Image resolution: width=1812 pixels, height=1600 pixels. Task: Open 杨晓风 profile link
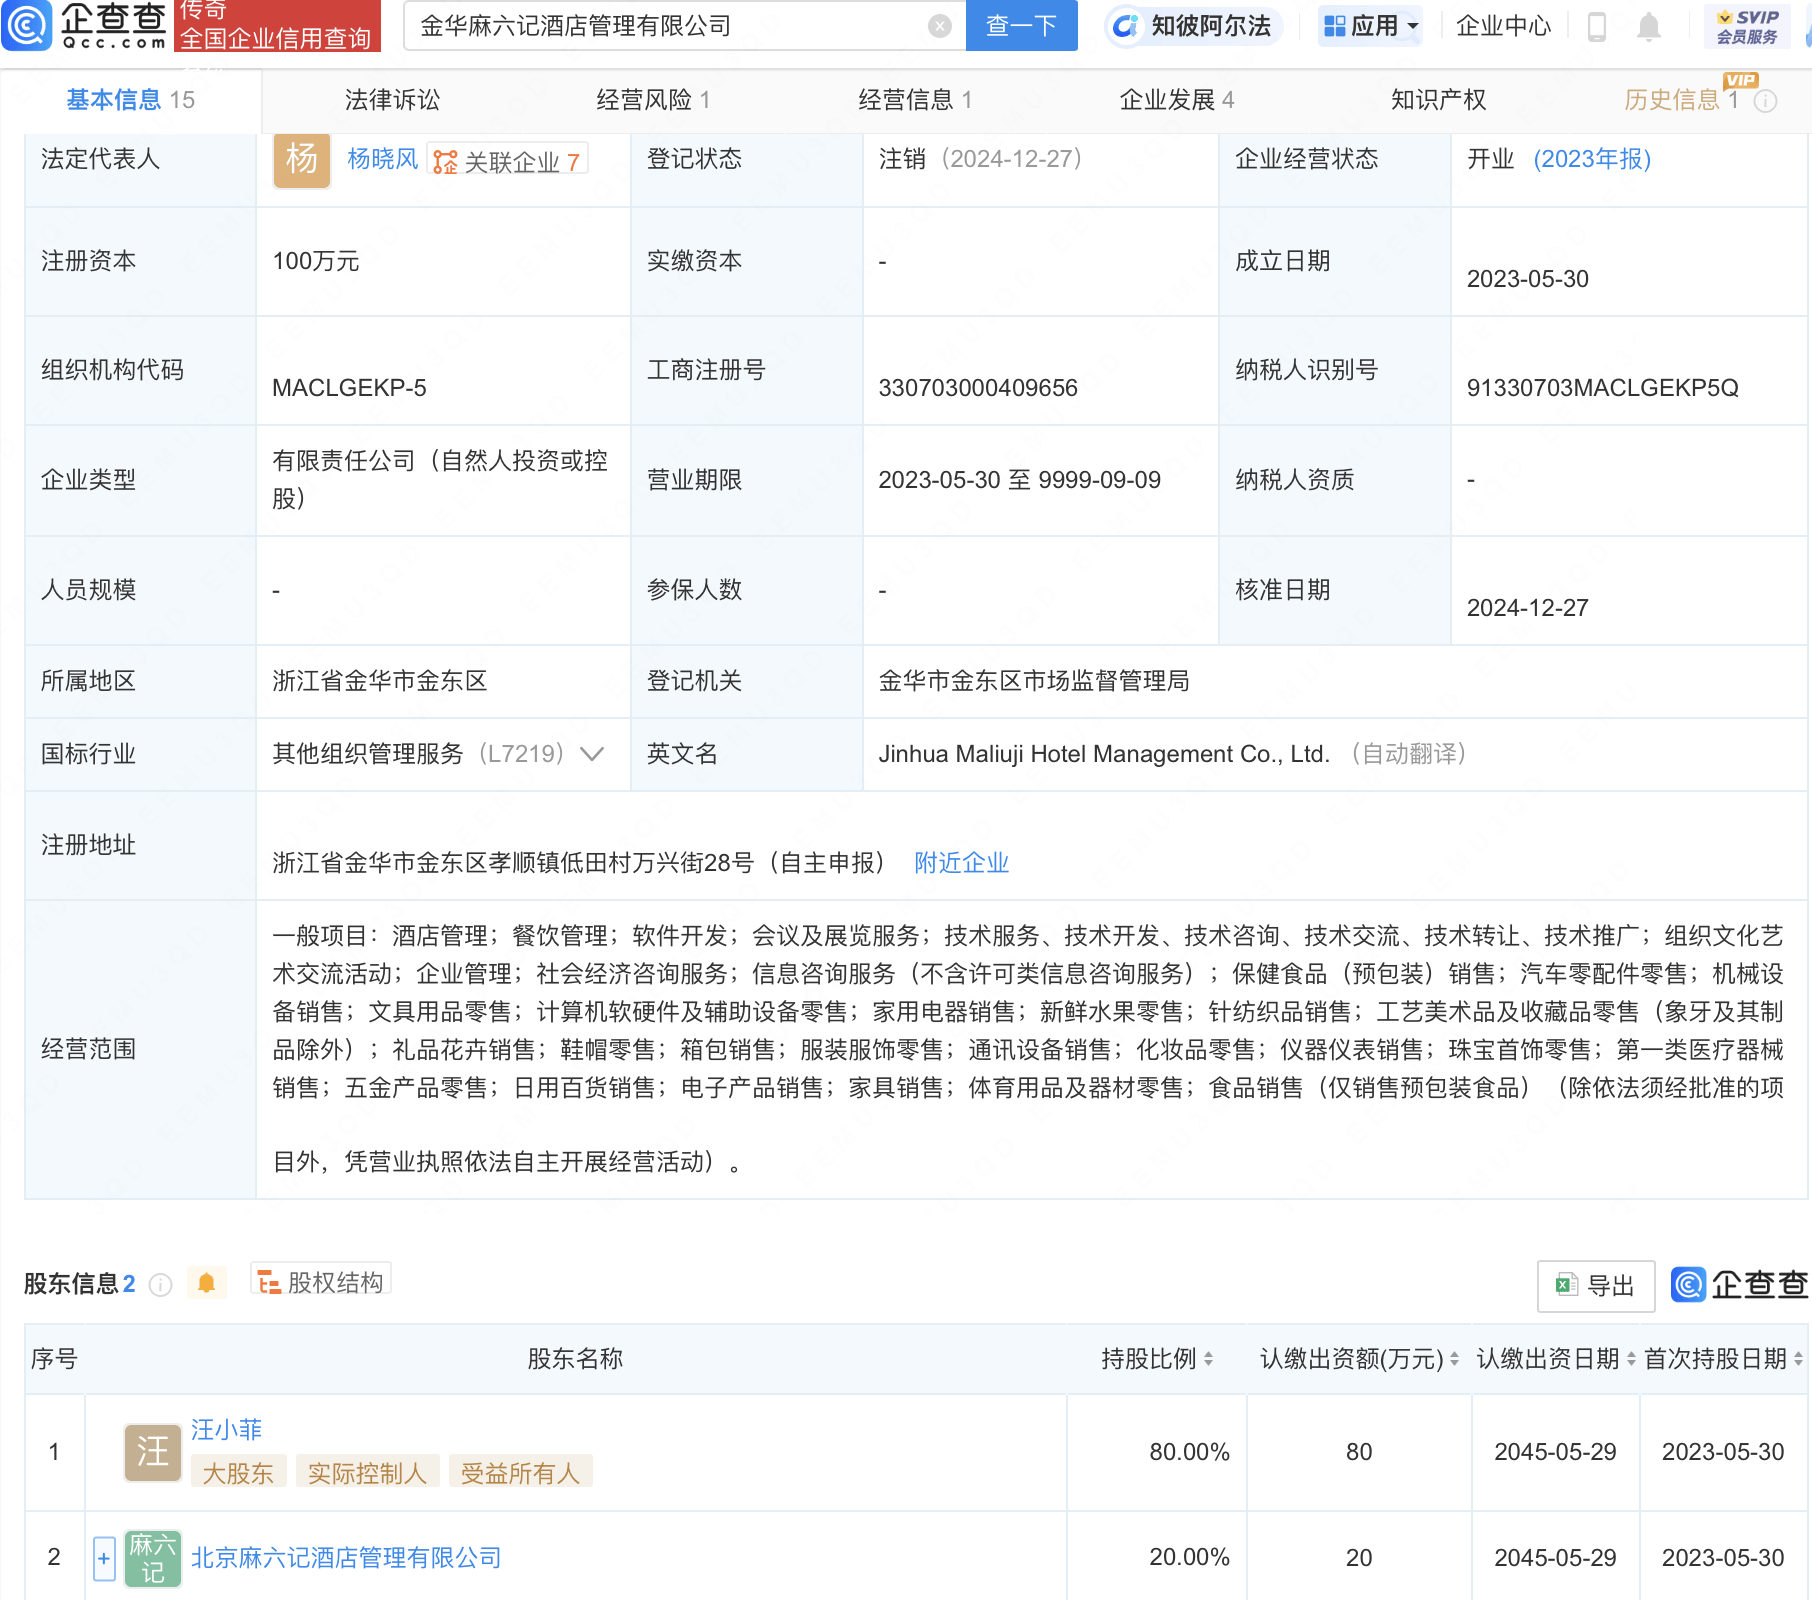(382, 159)
